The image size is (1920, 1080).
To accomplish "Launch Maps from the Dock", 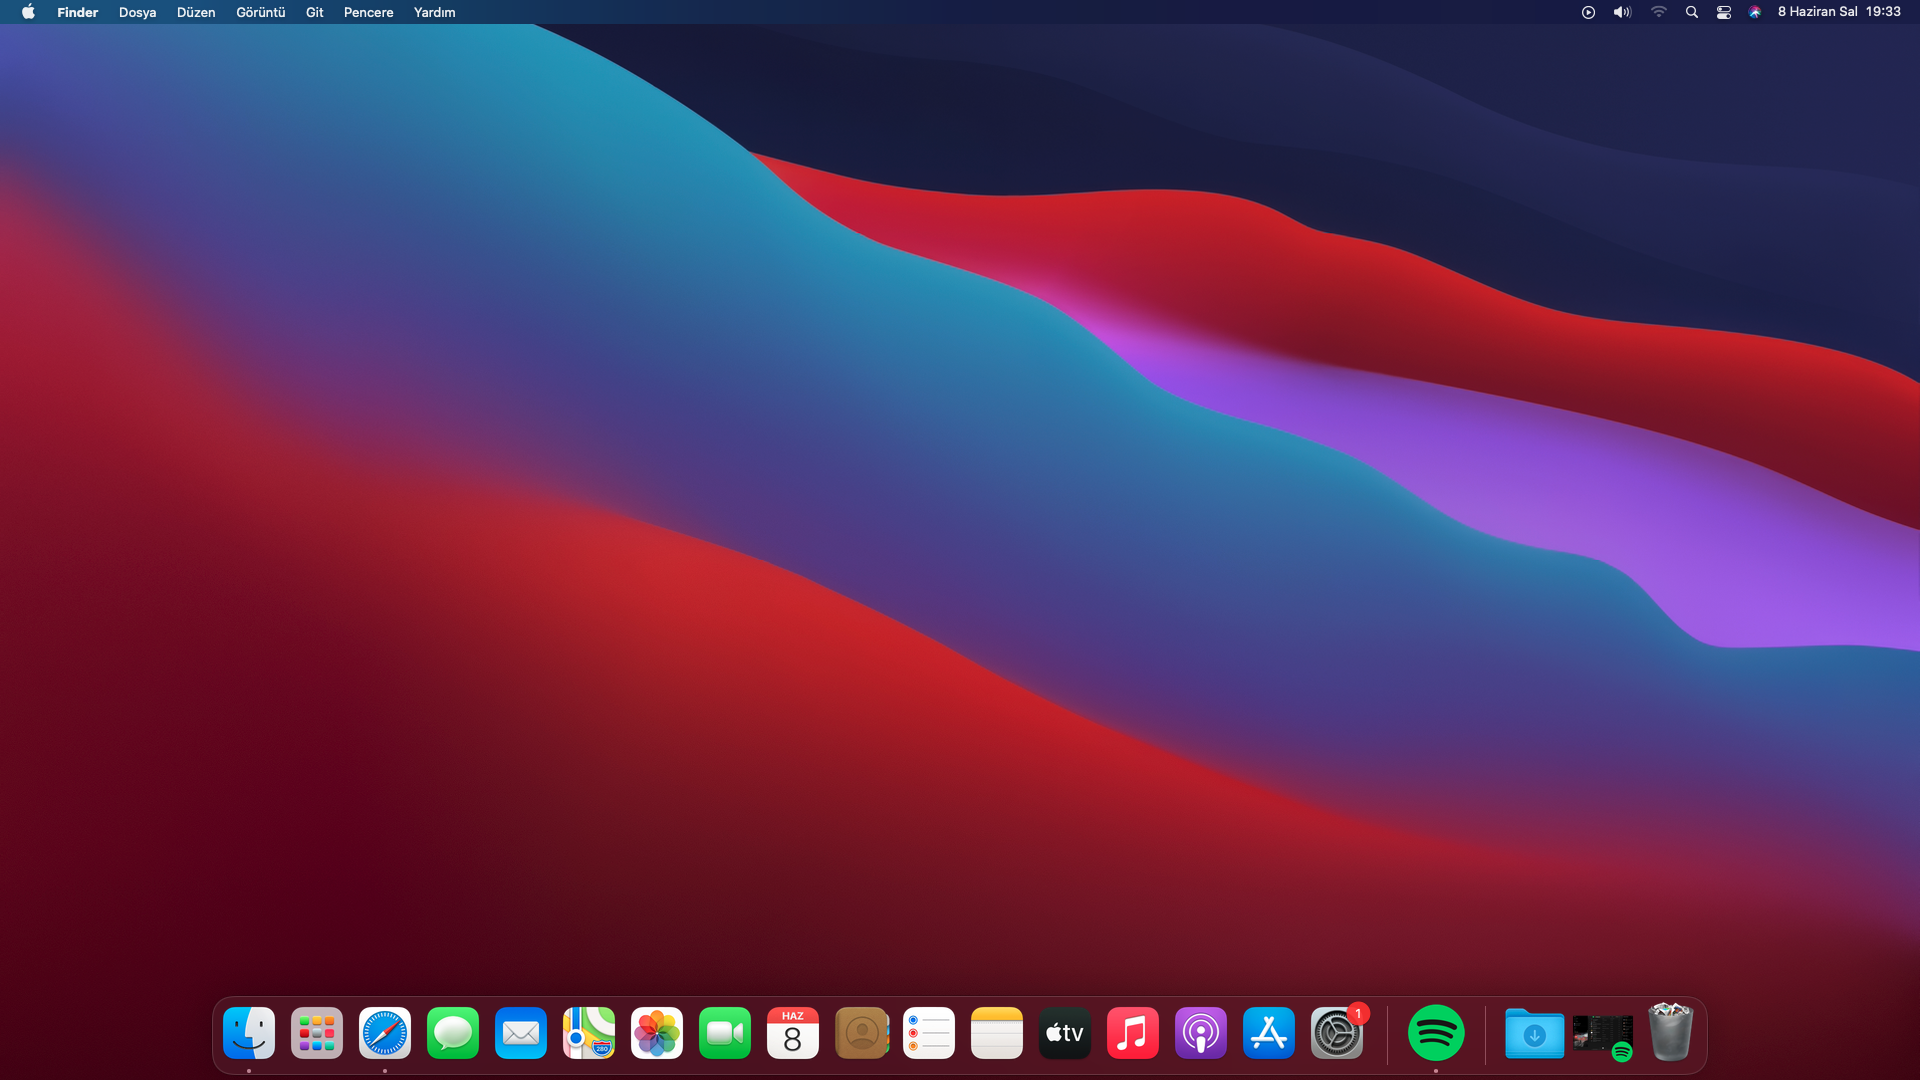I will 589,1033.
